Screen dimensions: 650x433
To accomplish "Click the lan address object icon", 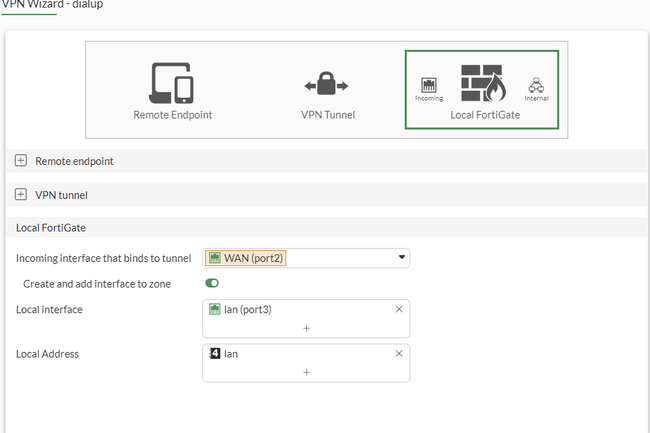I will (214, 353).
